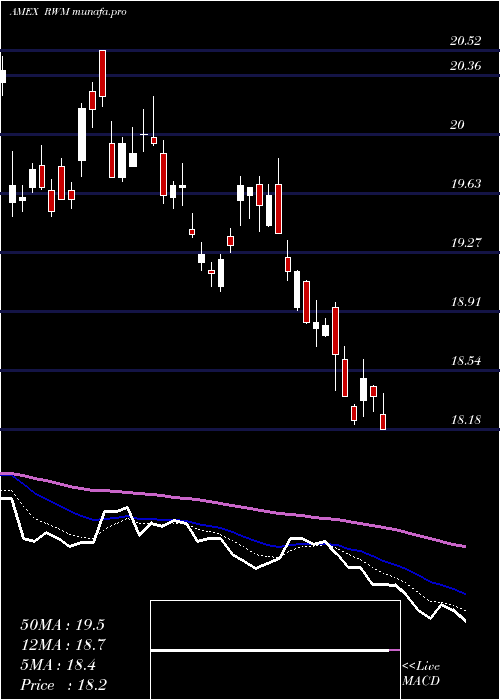Screen dimensions: 500x700
Task: Click the 50MA : 19.5 value
Action: (62, 625)
